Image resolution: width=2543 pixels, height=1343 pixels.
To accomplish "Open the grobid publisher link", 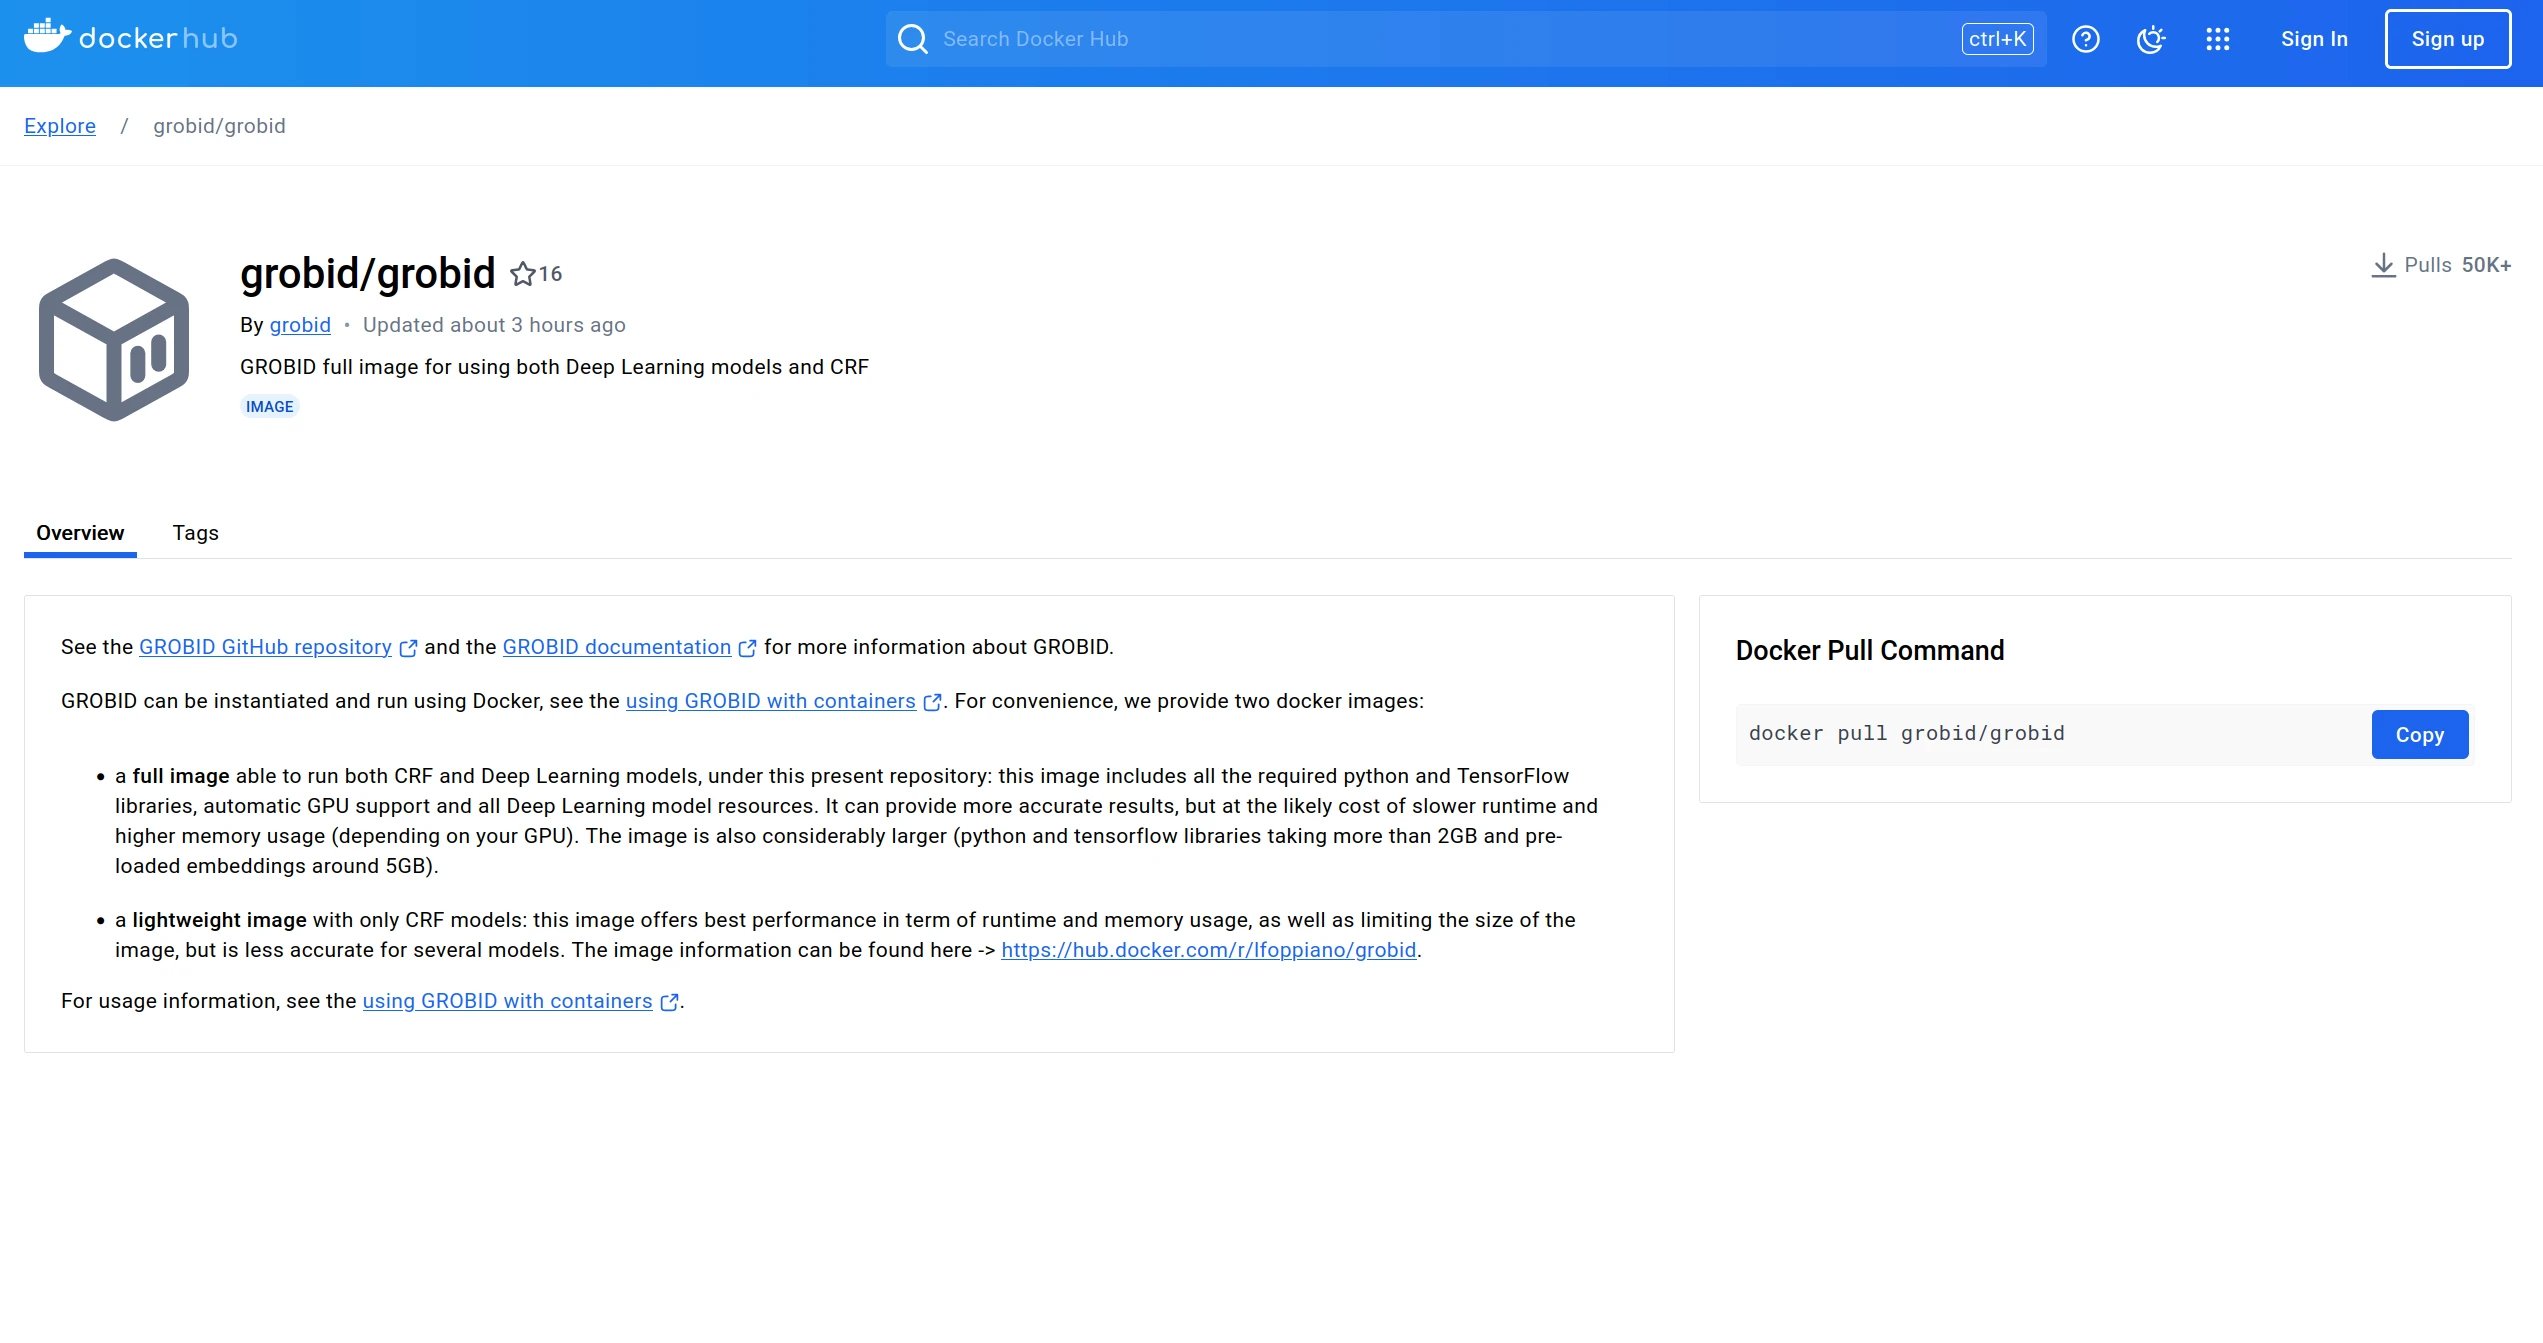I will [x=300, y=325].
